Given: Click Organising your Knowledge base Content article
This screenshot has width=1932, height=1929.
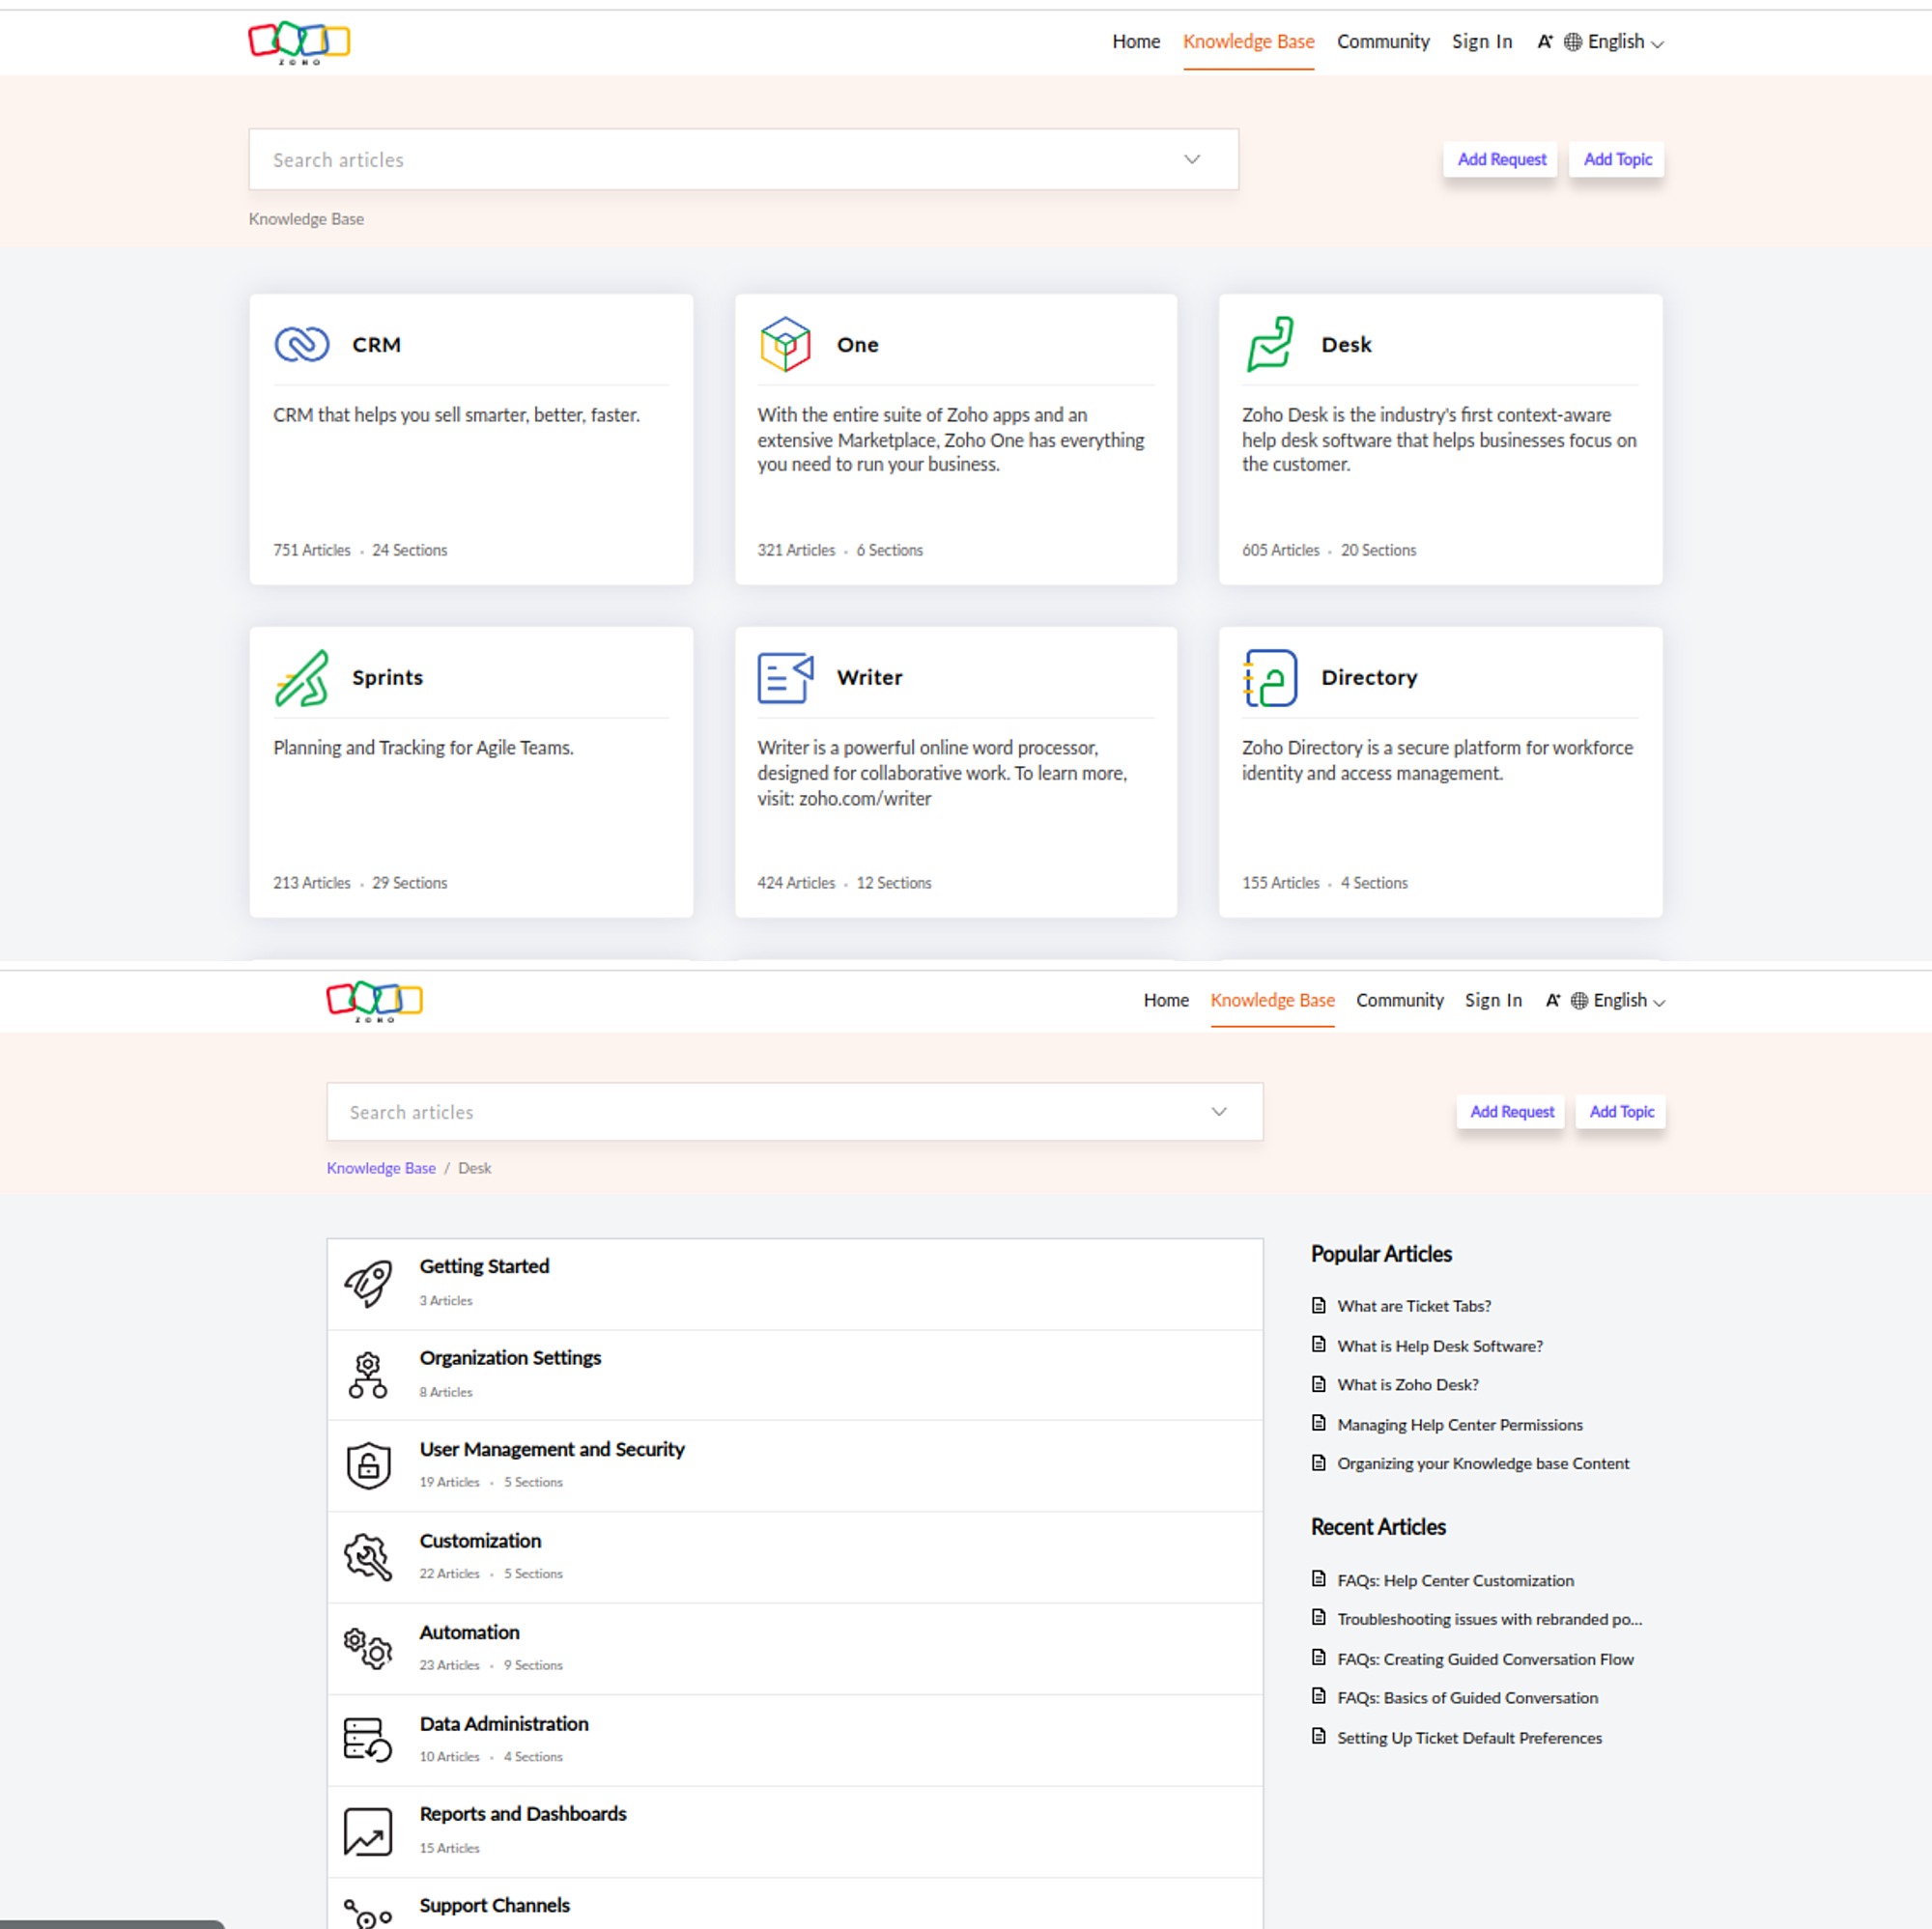Looking at the screenshot, I should (x=1484, y=1462).
